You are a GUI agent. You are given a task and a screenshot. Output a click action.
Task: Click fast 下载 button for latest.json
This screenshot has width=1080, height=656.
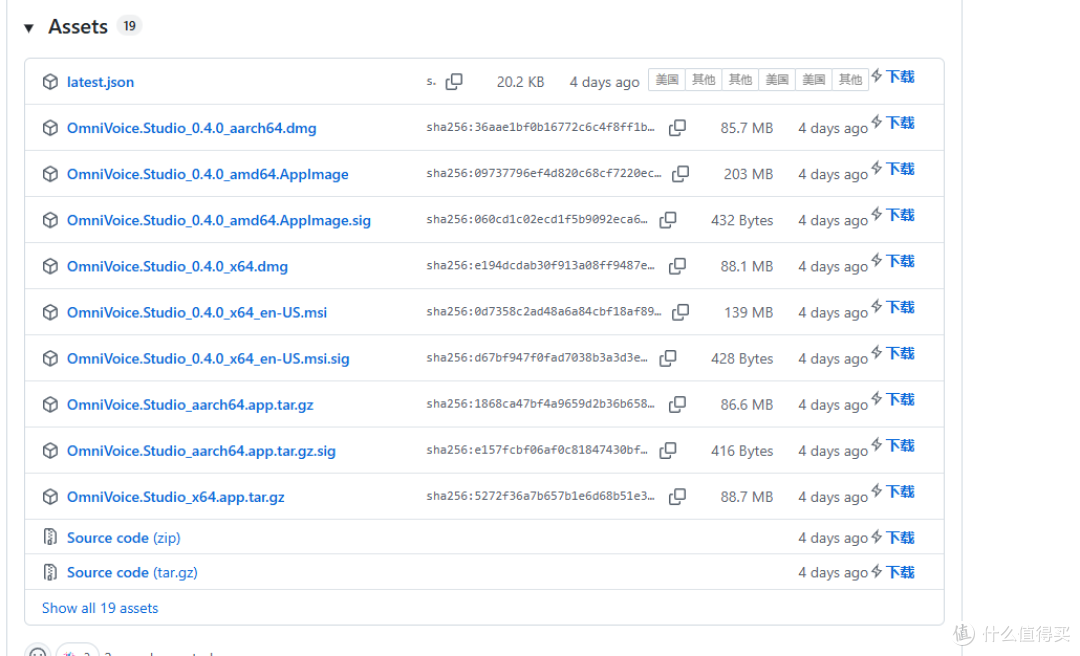(x=893, y=76)
